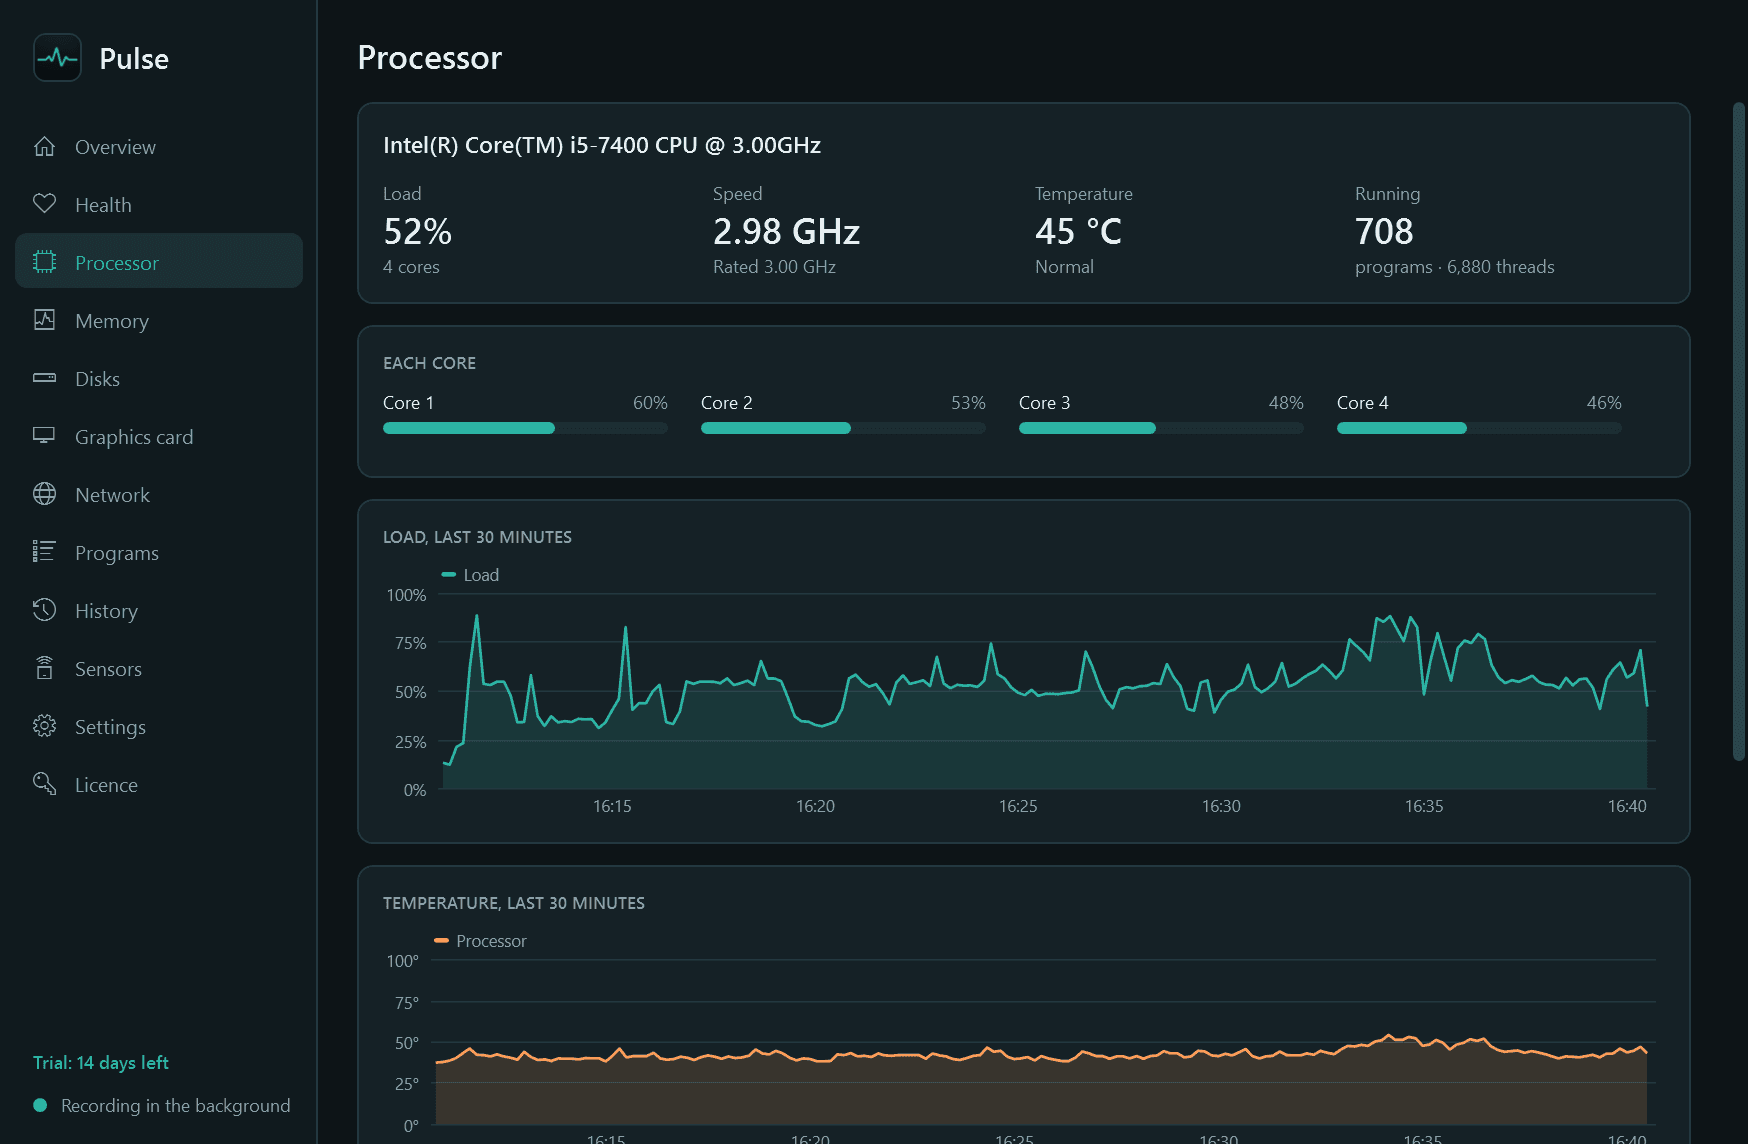Click the 52% load value
Viewport: 1748px width, 1144px height.
pos(418,231)
